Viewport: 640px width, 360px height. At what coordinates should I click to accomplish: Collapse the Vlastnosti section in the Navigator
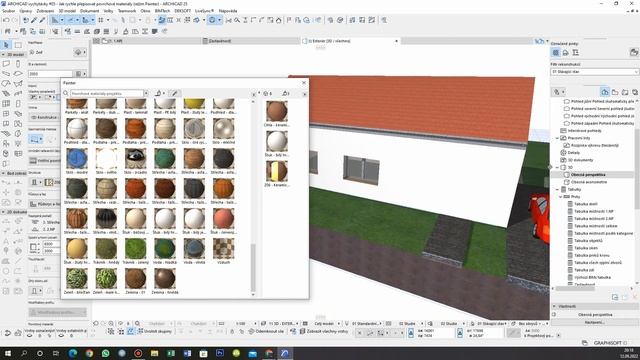[x=555, y=306]
